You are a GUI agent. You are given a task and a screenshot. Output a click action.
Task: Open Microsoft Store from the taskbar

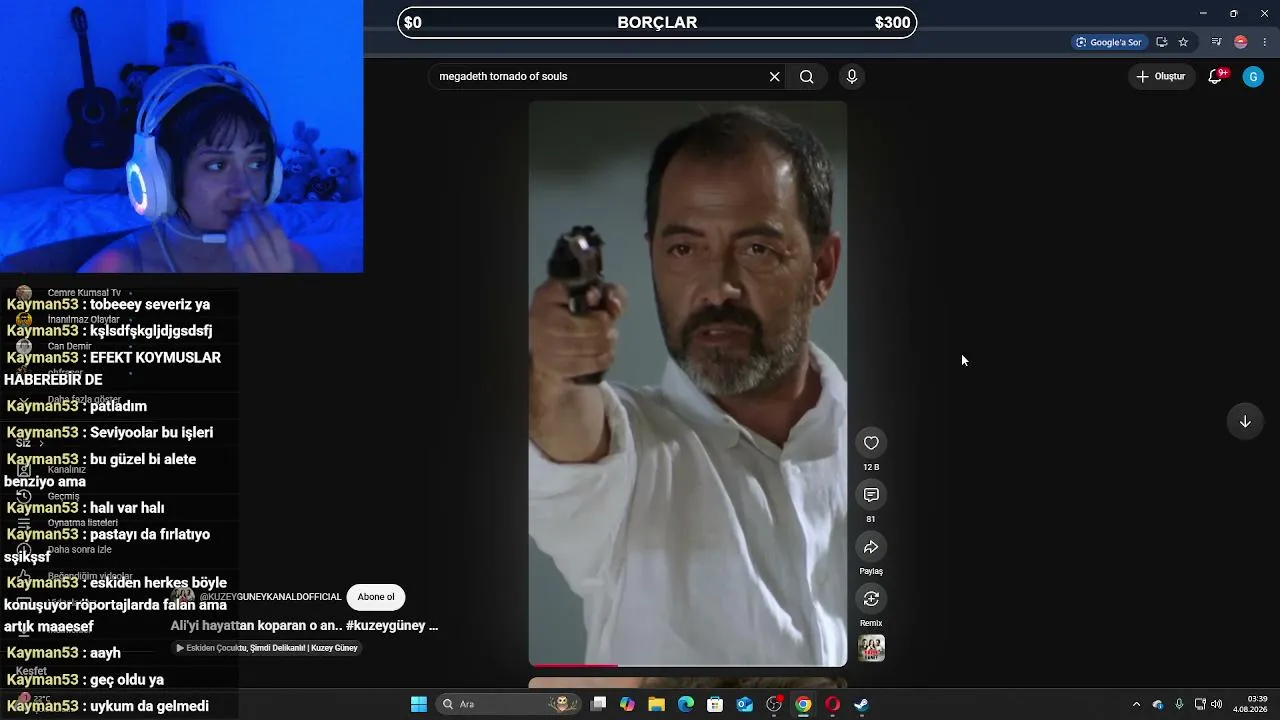point(715,704)
